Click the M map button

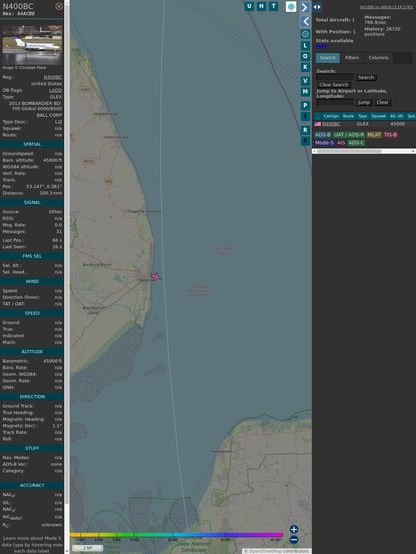click(x=305, y=92)
